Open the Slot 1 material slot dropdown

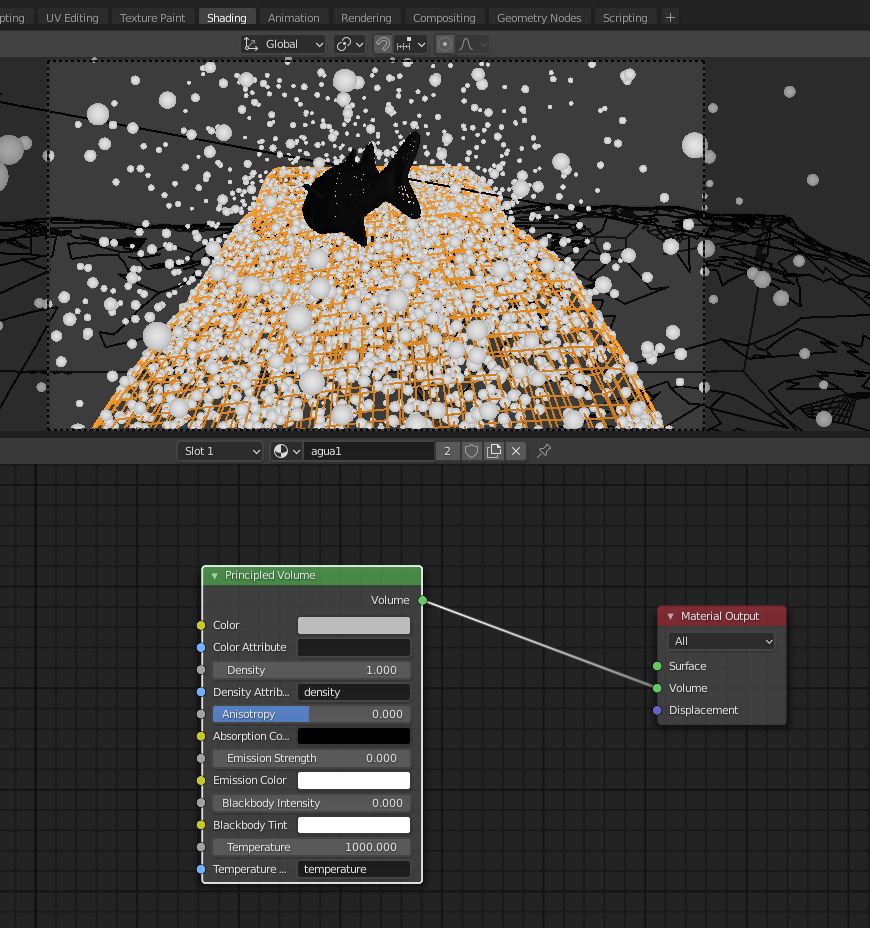coord(219,451)
